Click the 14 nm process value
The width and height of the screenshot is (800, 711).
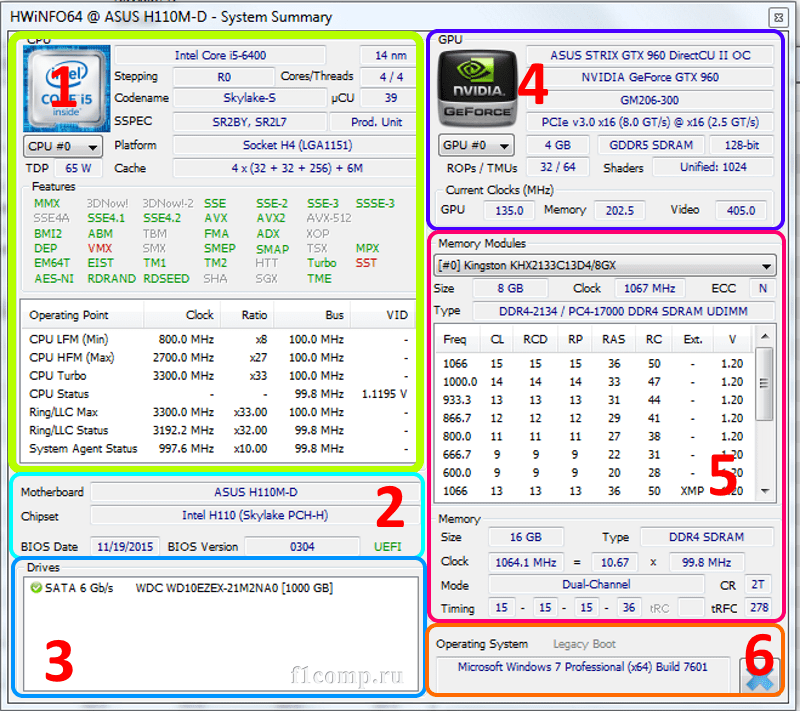click(x=390, y=55)
